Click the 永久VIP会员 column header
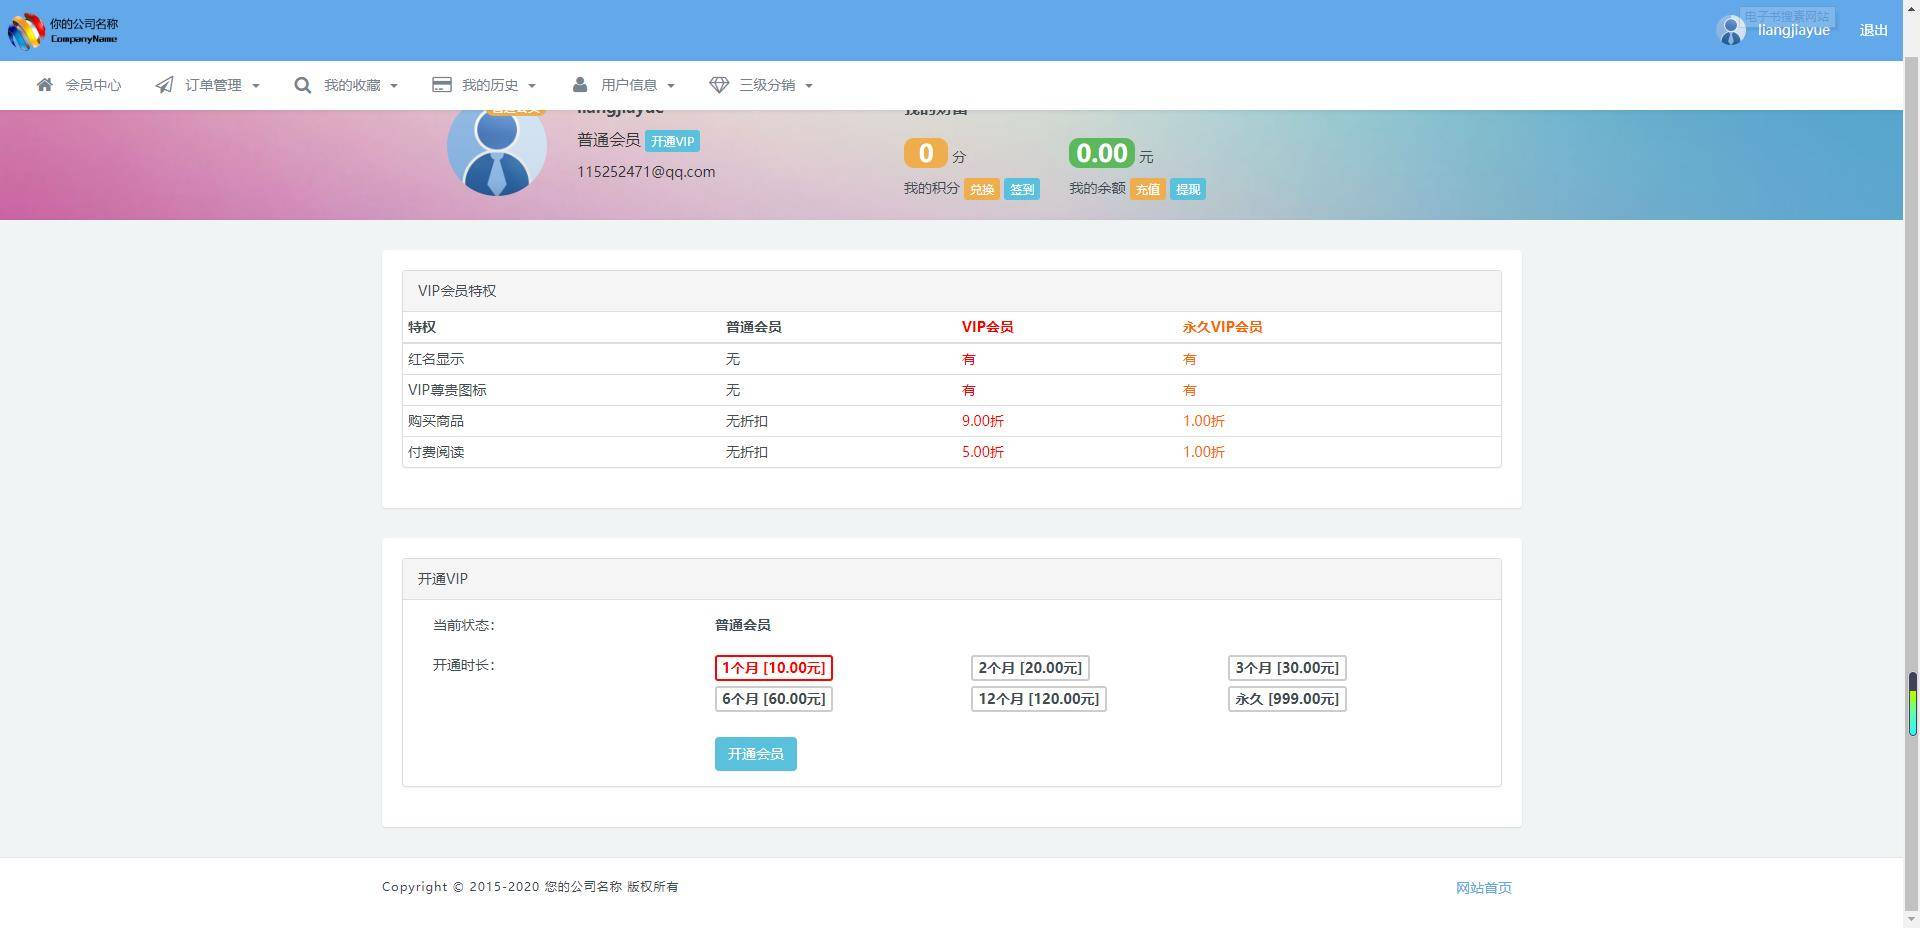Screen dimensions: 1920x928 point(1222,327)
